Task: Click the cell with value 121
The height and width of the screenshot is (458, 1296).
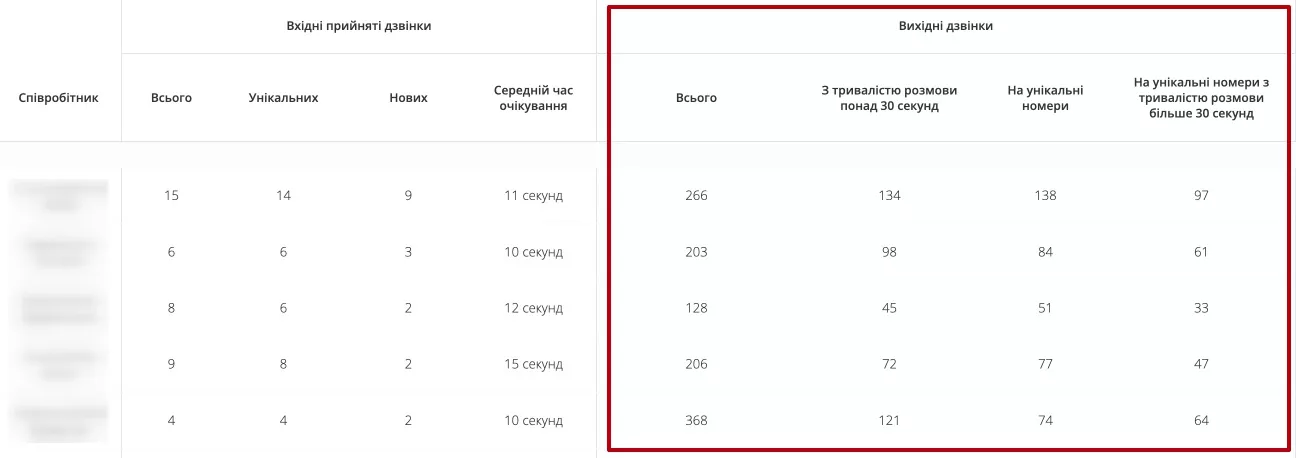Action: point(889,420)
